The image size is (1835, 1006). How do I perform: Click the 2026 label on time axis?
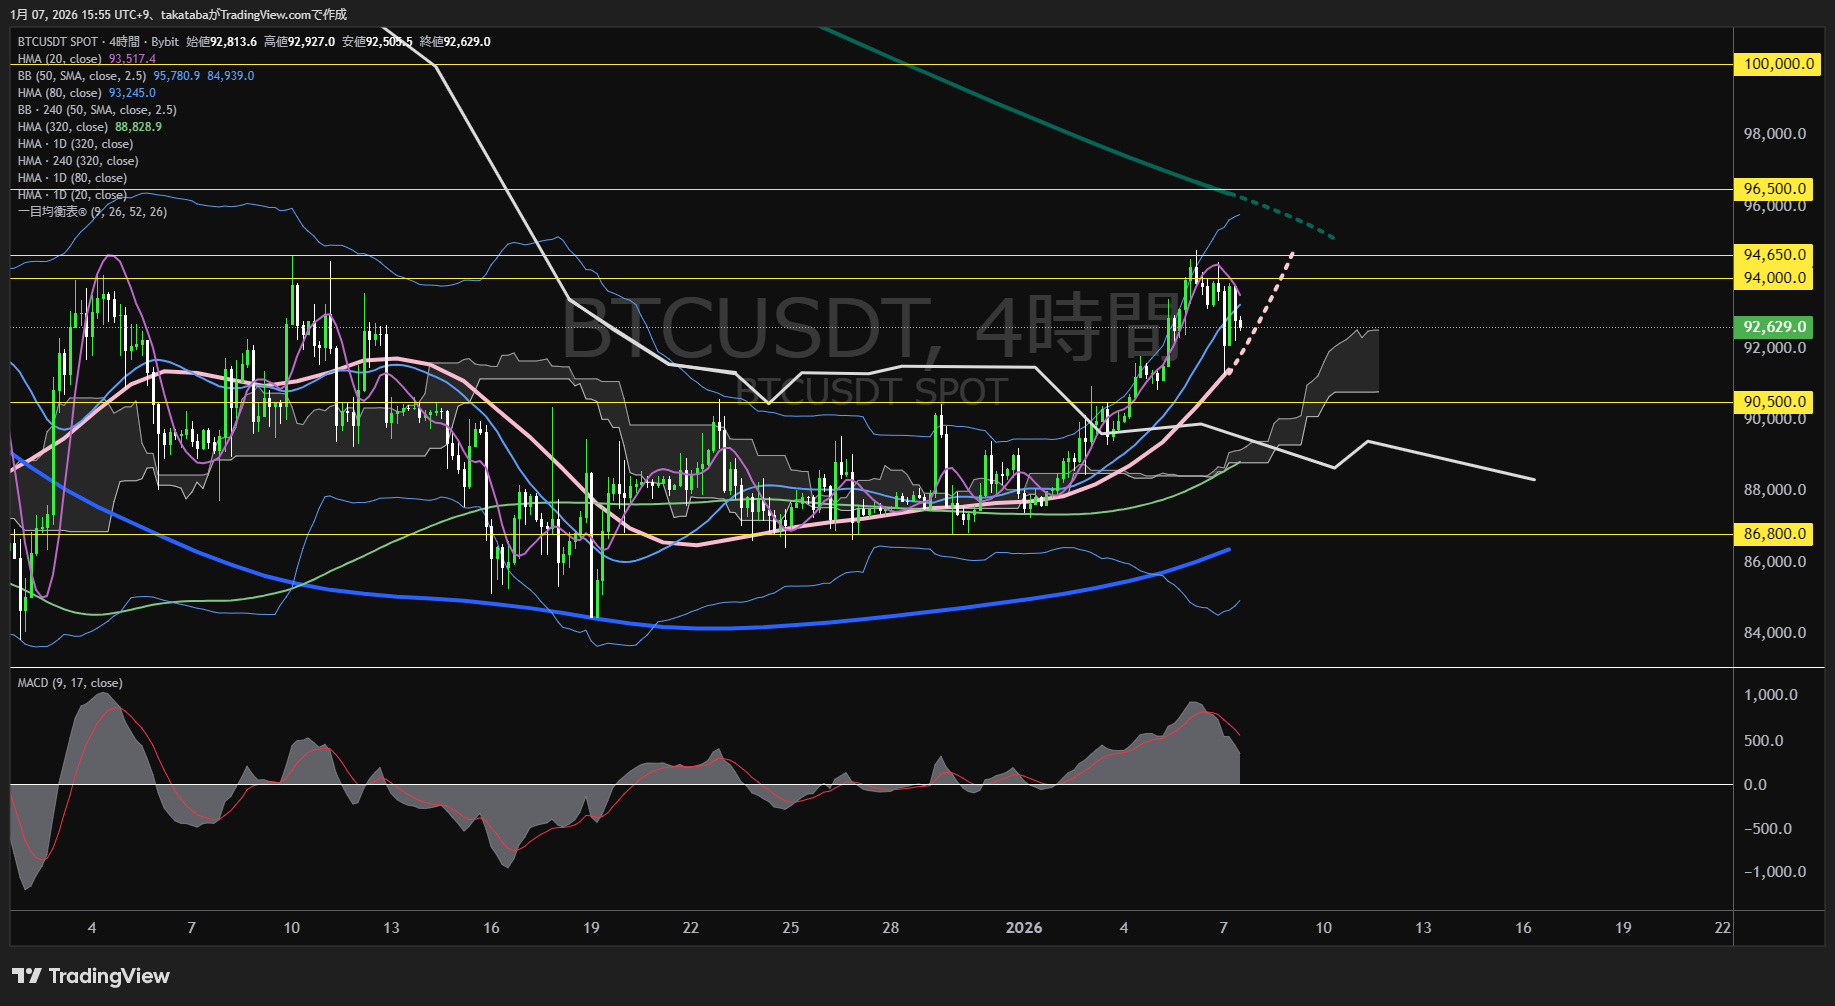[x=1024, y=928]
